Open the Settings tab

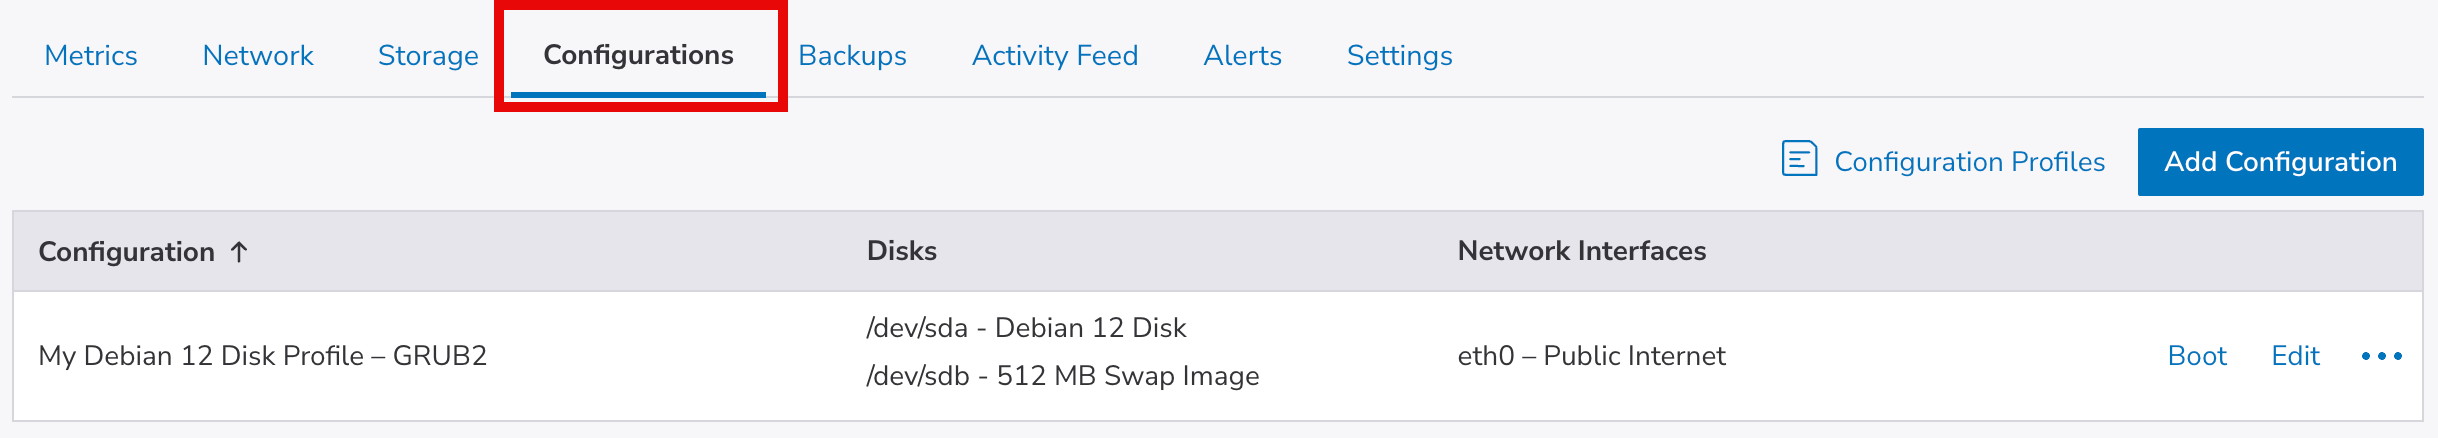tap(1399, 56)
